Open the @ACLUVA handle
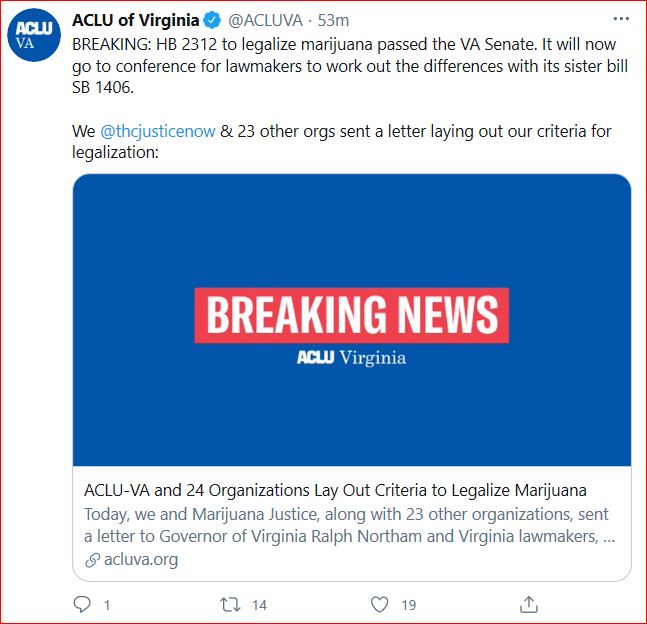This screenshot has width=647, height=624. coord(265,20)
